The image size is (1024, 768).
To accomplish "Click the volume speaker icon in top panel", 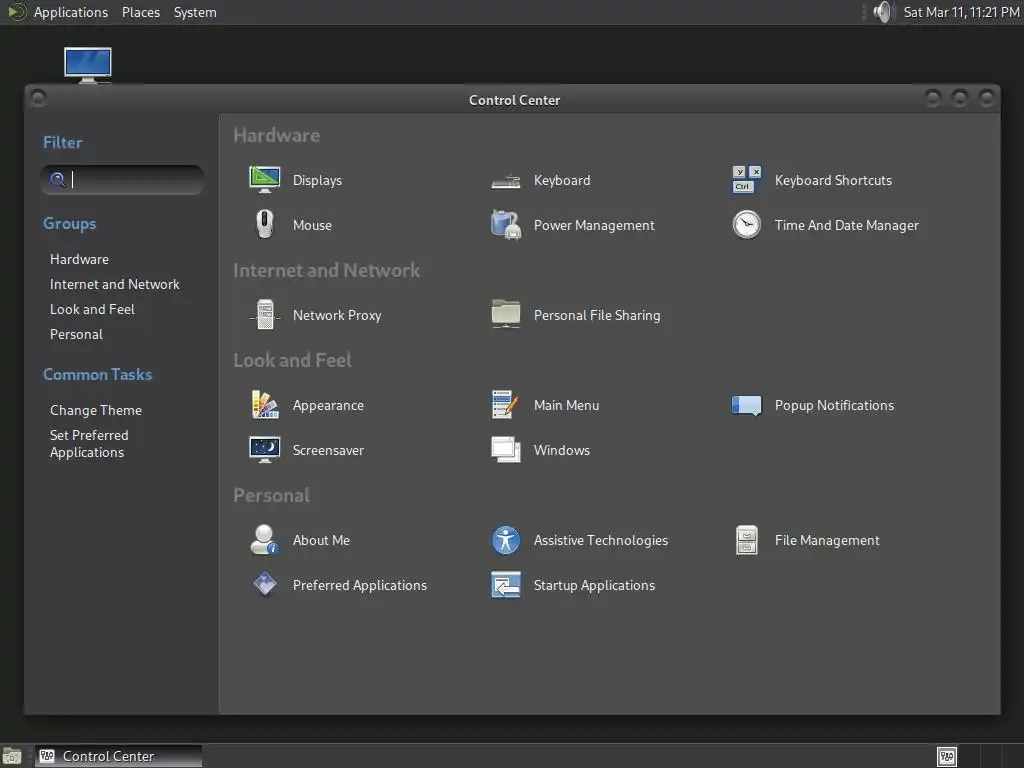I will click(882, 12).
